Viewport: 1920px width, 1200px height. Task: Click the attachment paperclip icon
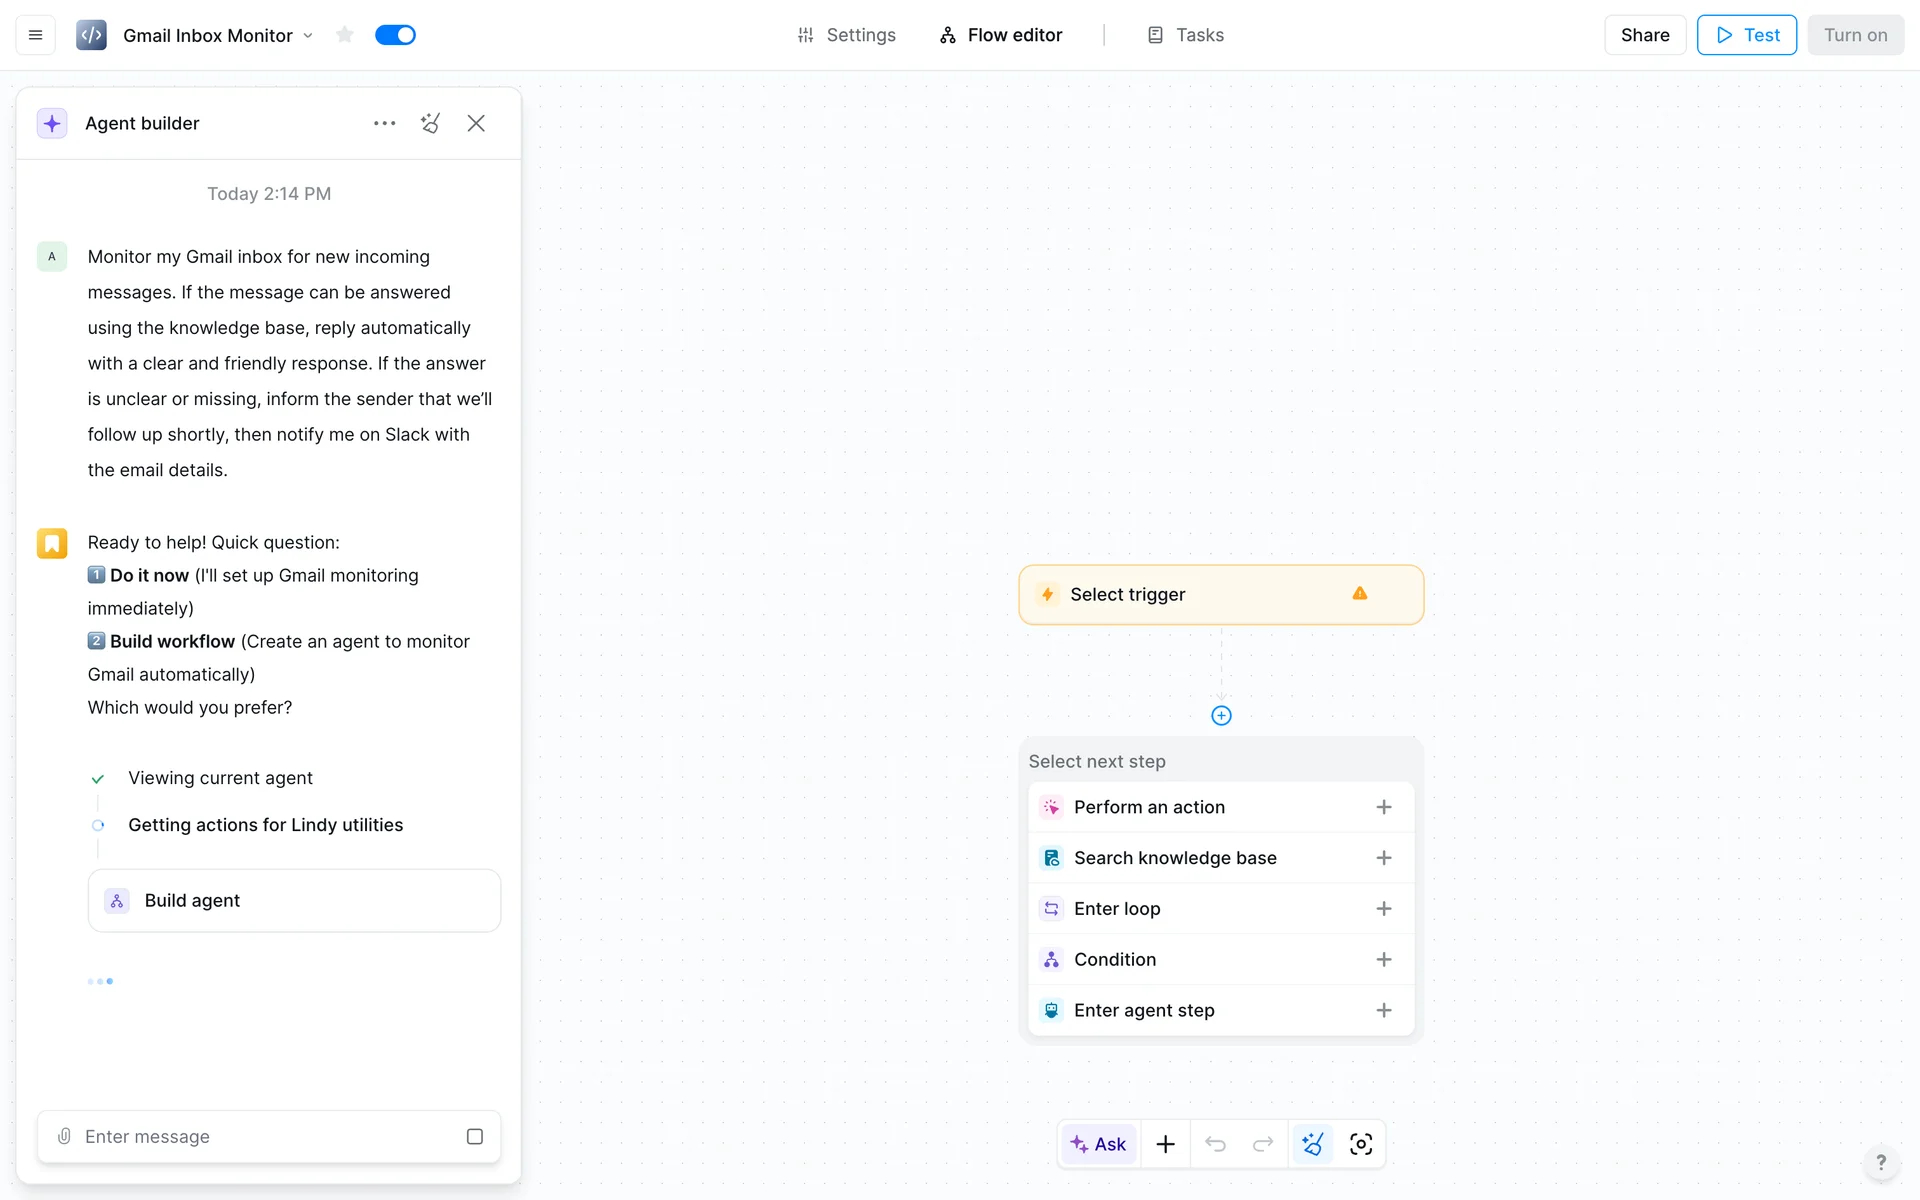(64, 1136)
